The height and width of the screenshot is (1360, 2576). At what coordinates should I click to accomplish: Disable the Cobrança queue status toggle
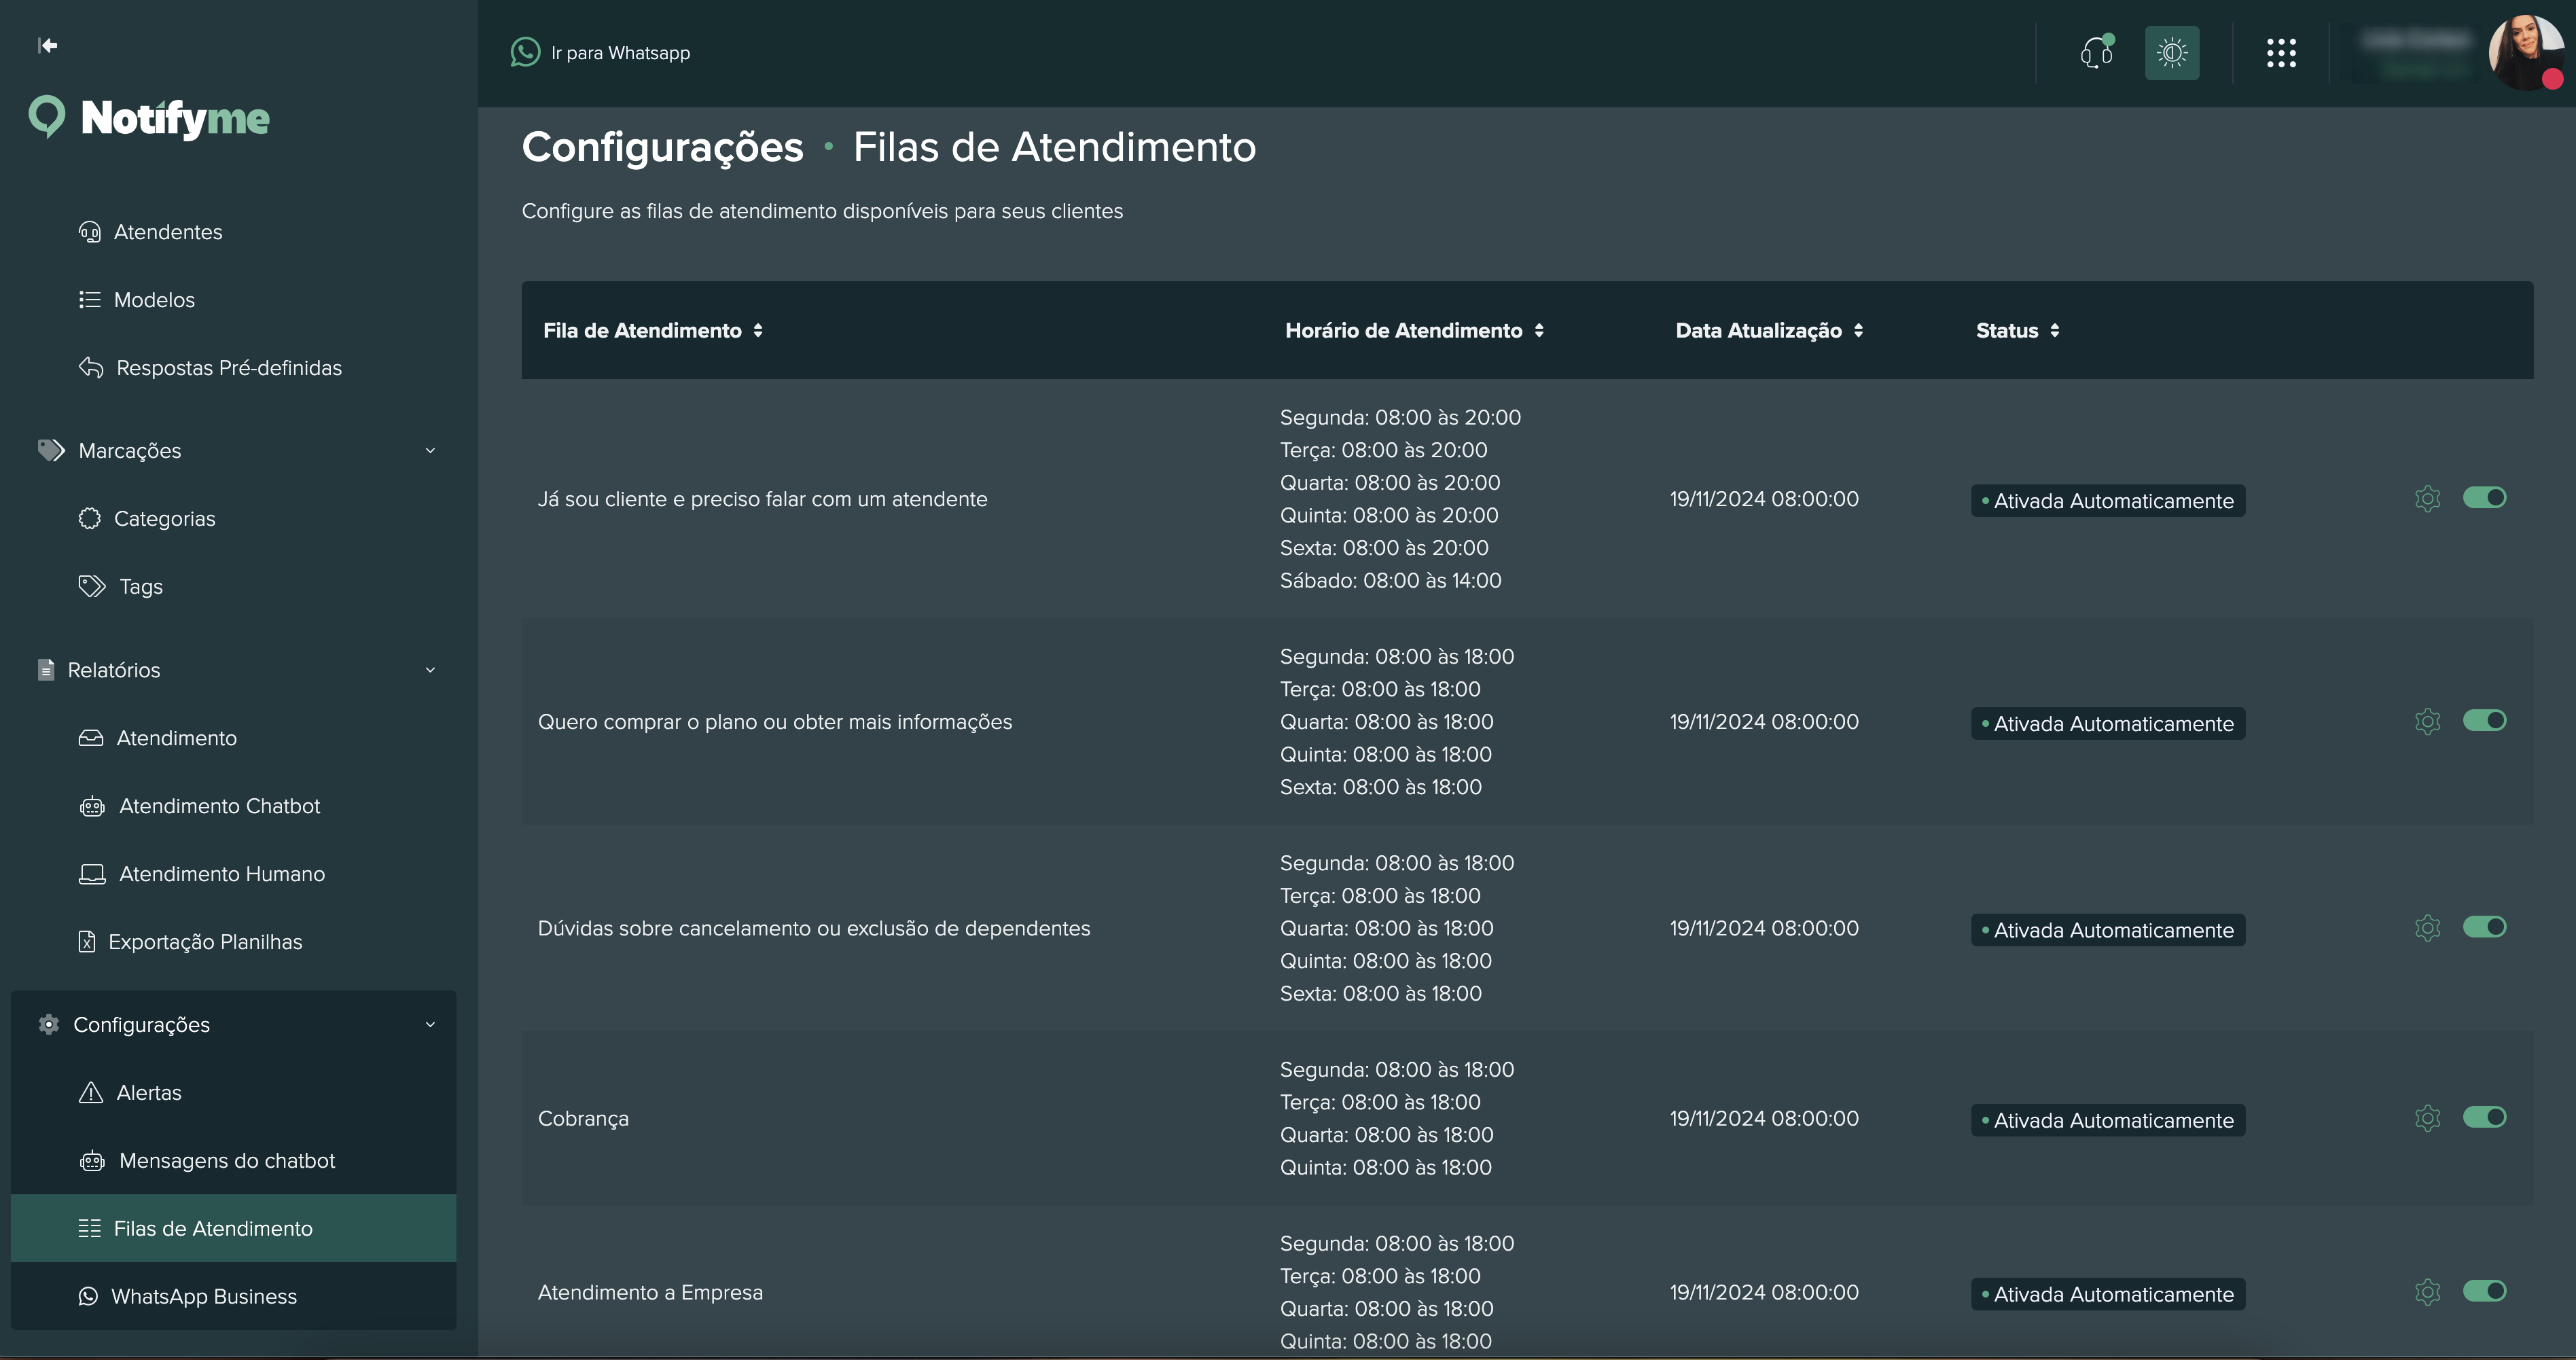coord(2486,1117)
